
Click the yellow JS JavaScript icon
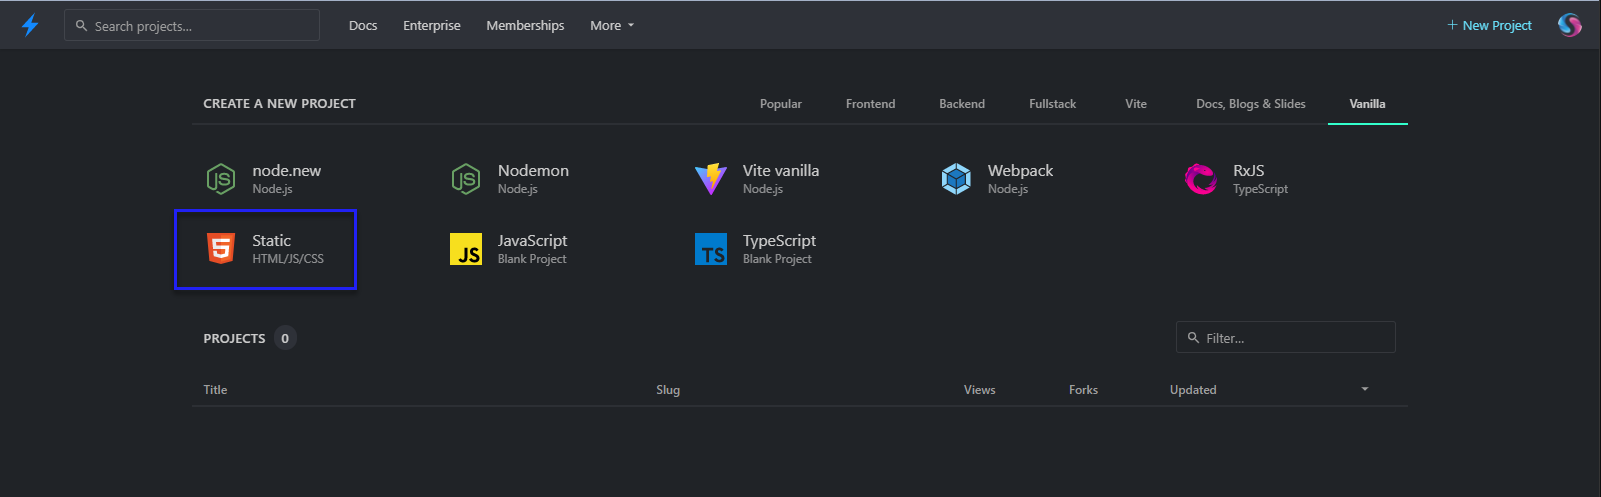pyautogui.click(x=466, y=249)
